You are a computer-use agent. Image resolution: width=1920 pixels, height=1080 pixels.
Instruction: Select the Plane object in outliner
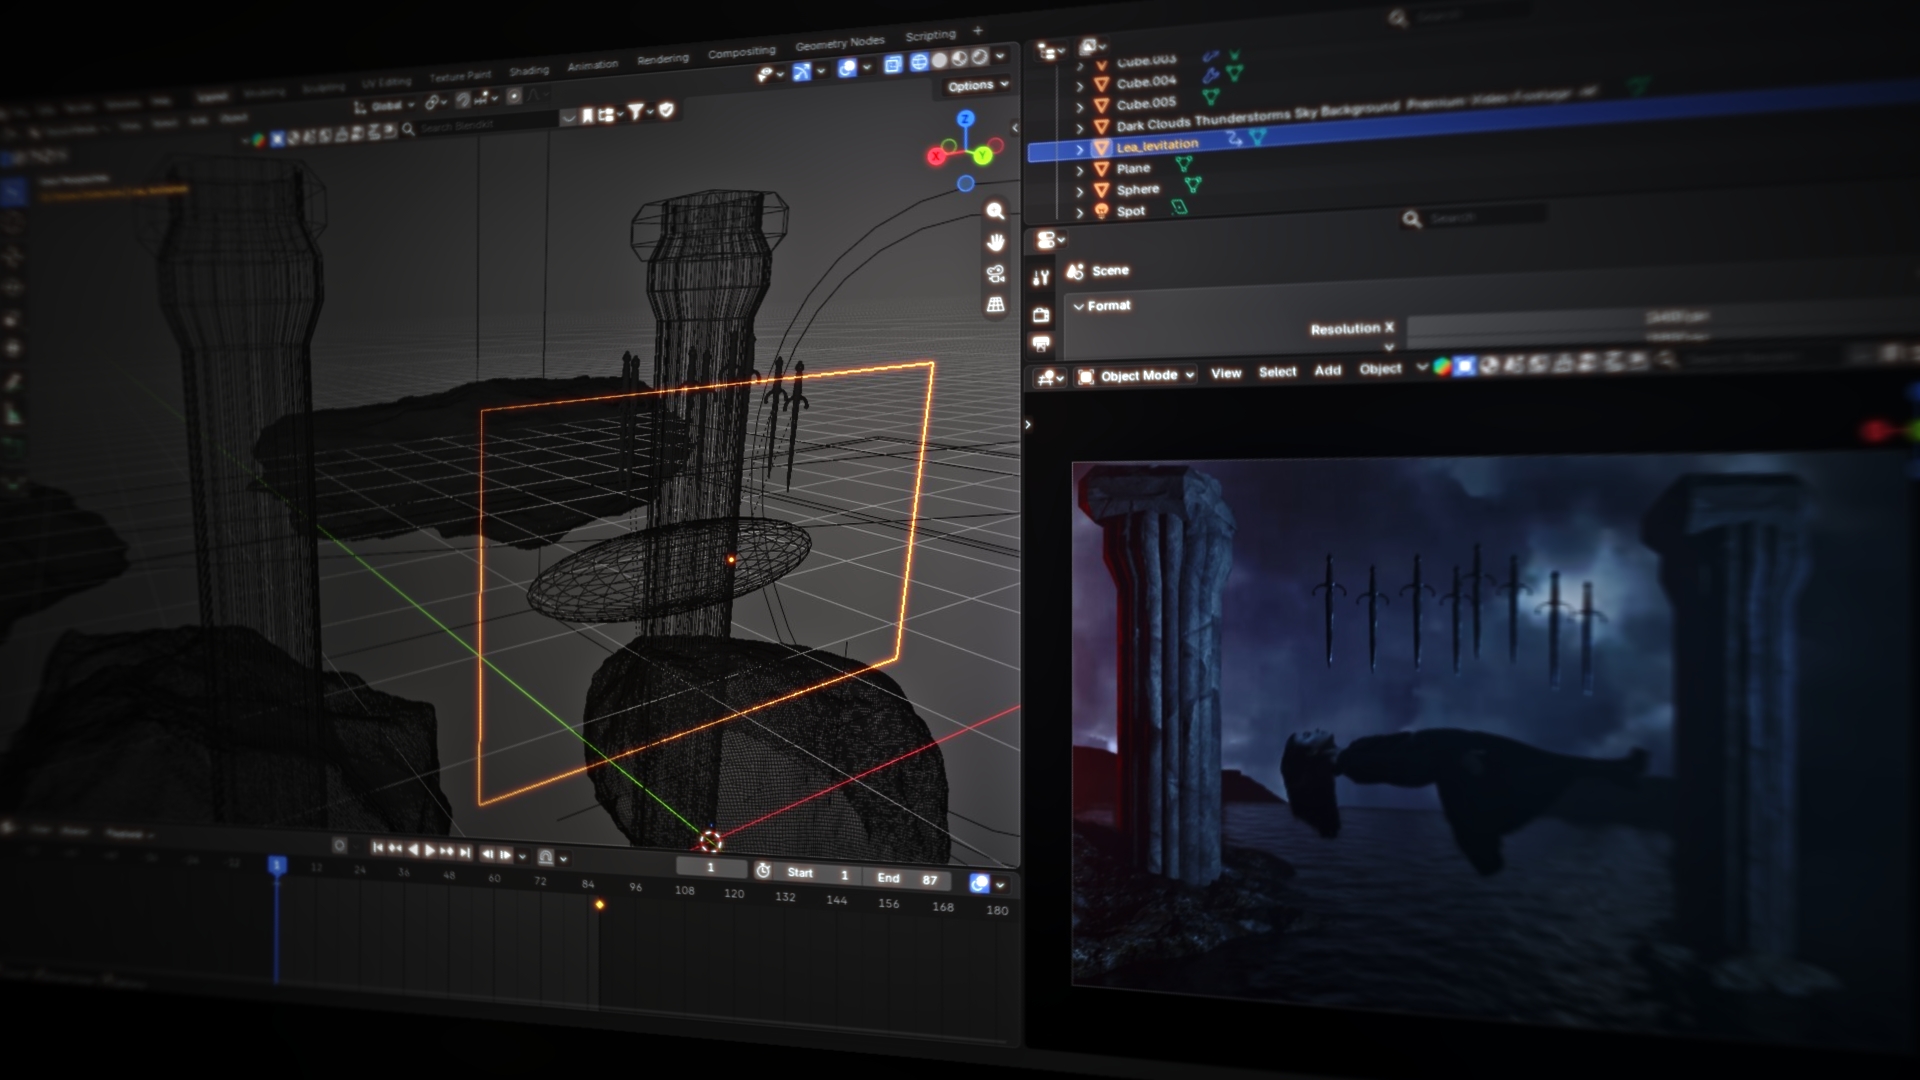[1133, 169]
